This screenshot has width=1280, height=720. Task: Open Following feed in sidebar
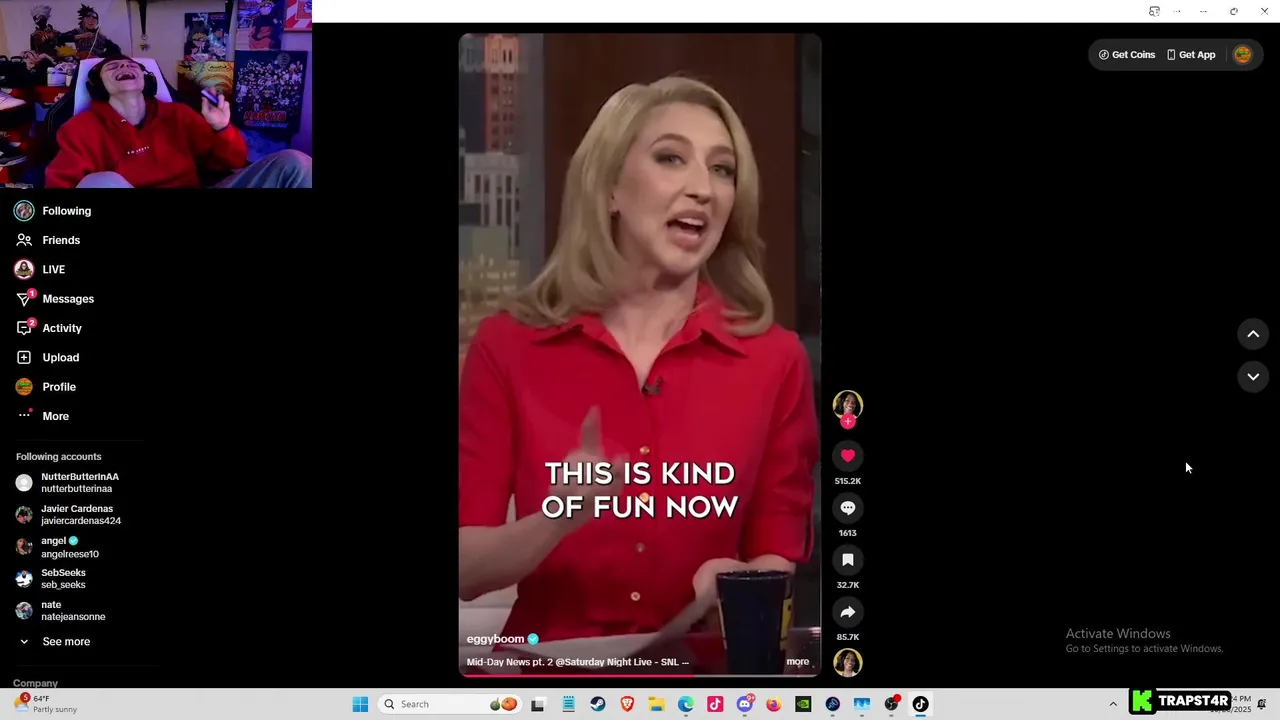(53, 211)
